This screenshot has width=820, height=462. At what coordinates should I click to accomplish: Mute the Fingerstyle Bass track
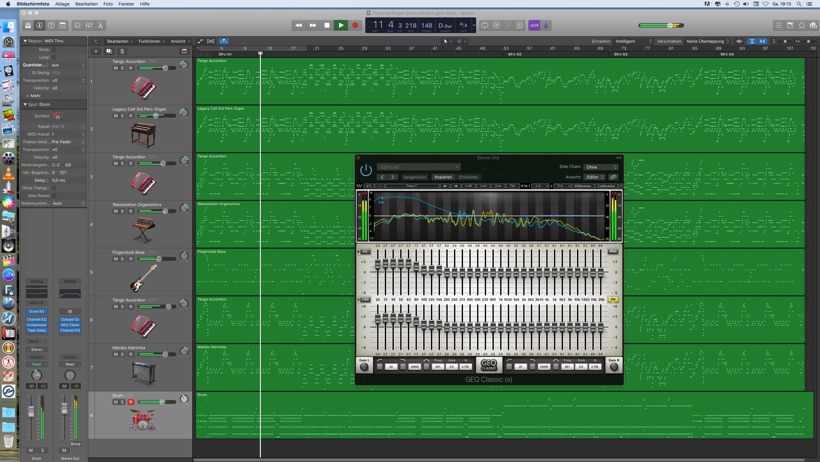(116, 259)
